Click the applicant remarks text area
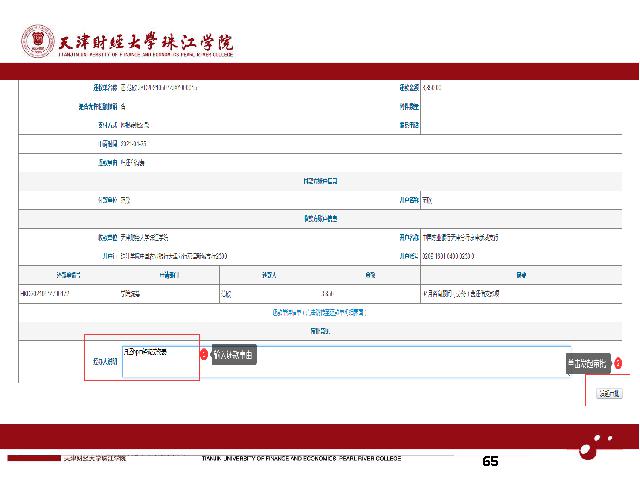The image size is (640, 480). click(x=346, y=362)
